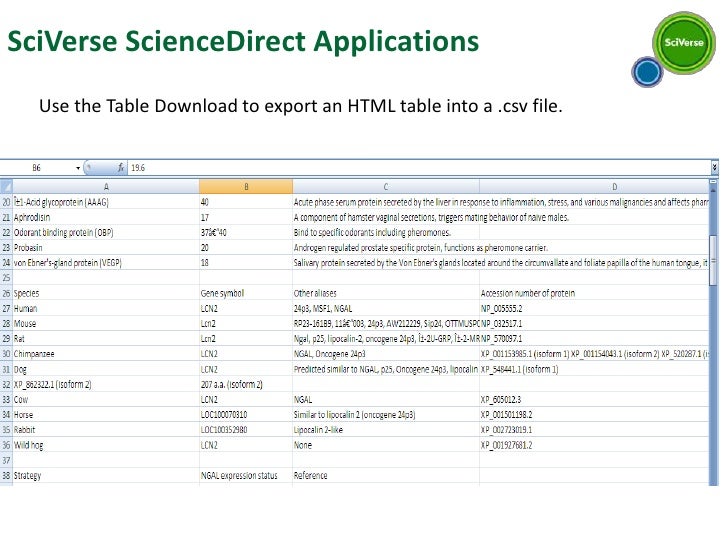Click the Insert Function fx icon
Image resolution: width=728 pixels, height=546 pixels.
point(121,168)
